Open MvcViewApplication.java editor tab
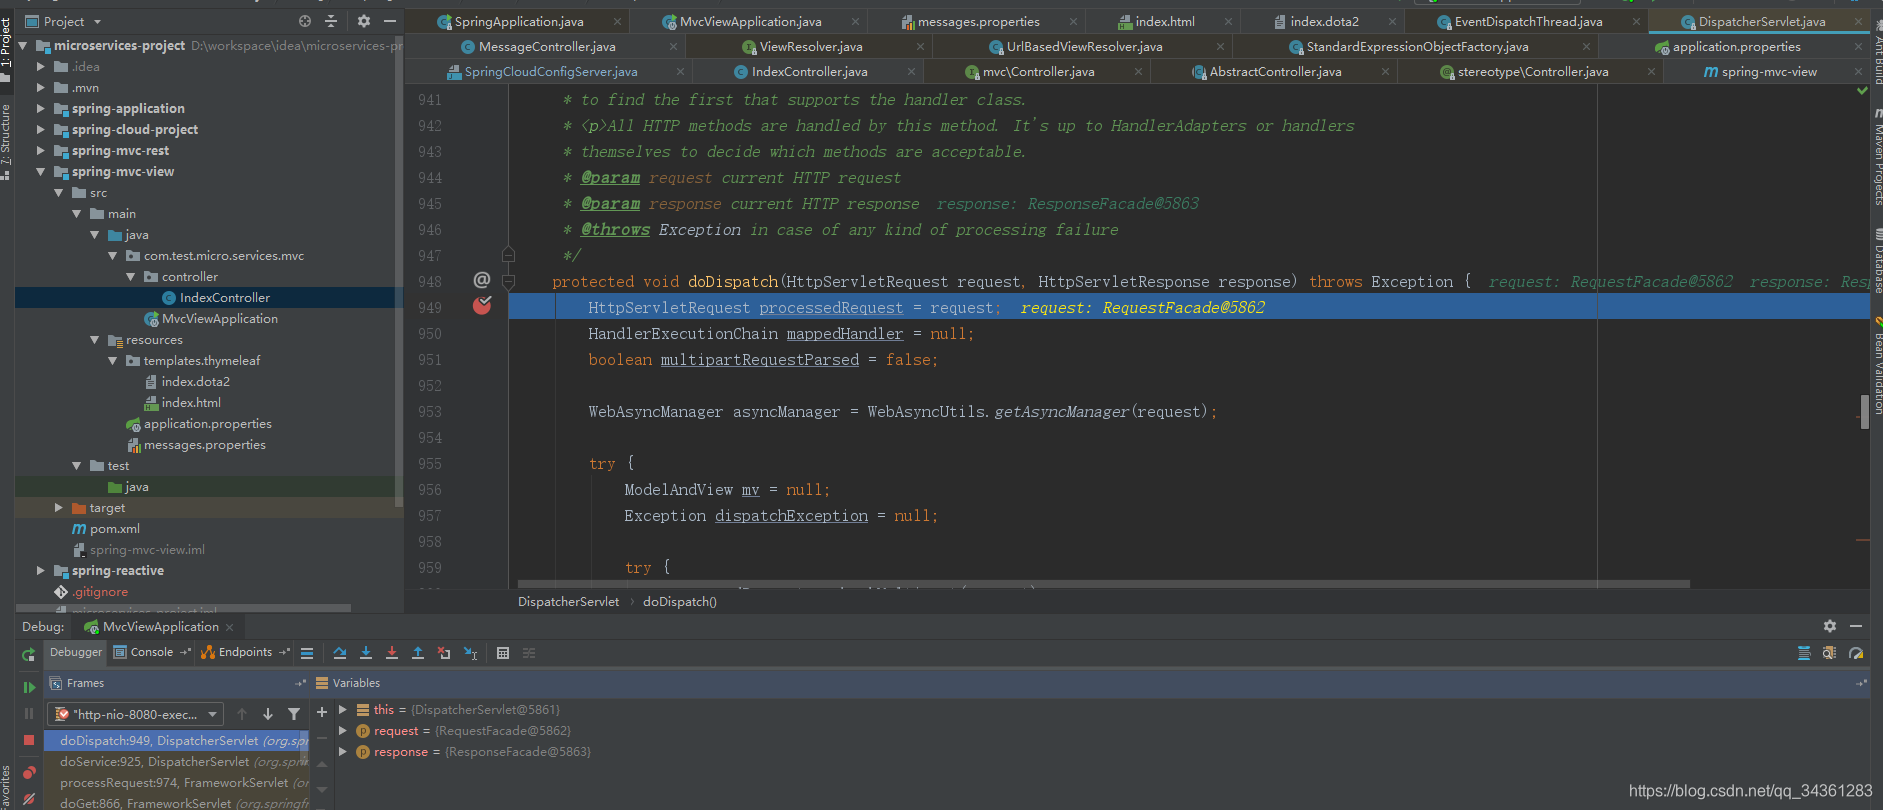The width and height of the screenshot is (1883, 810). (750, 22)
